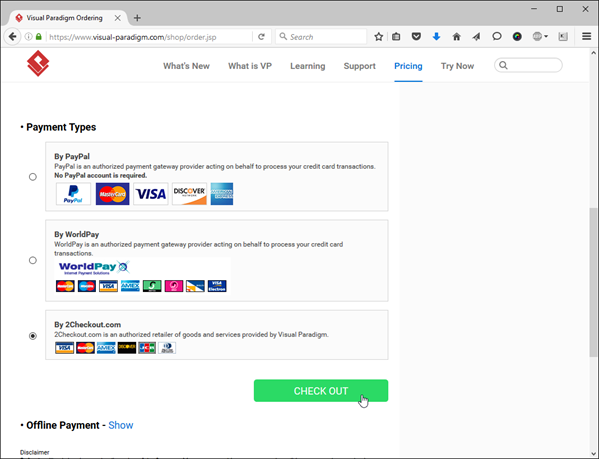The width and height of the screenshot is (599, 459).
Task: Click the page vertical scrollbar thumb
Action: pos(593,283)
